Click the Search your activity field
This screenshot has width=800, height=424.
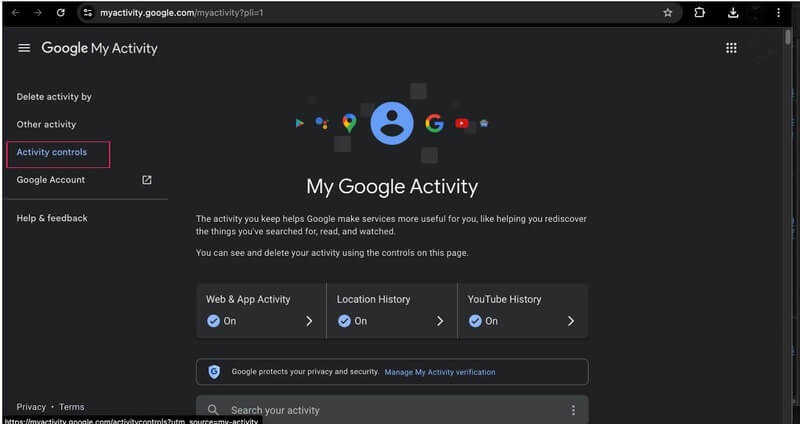pyautogui.click(x=392, y=410)
